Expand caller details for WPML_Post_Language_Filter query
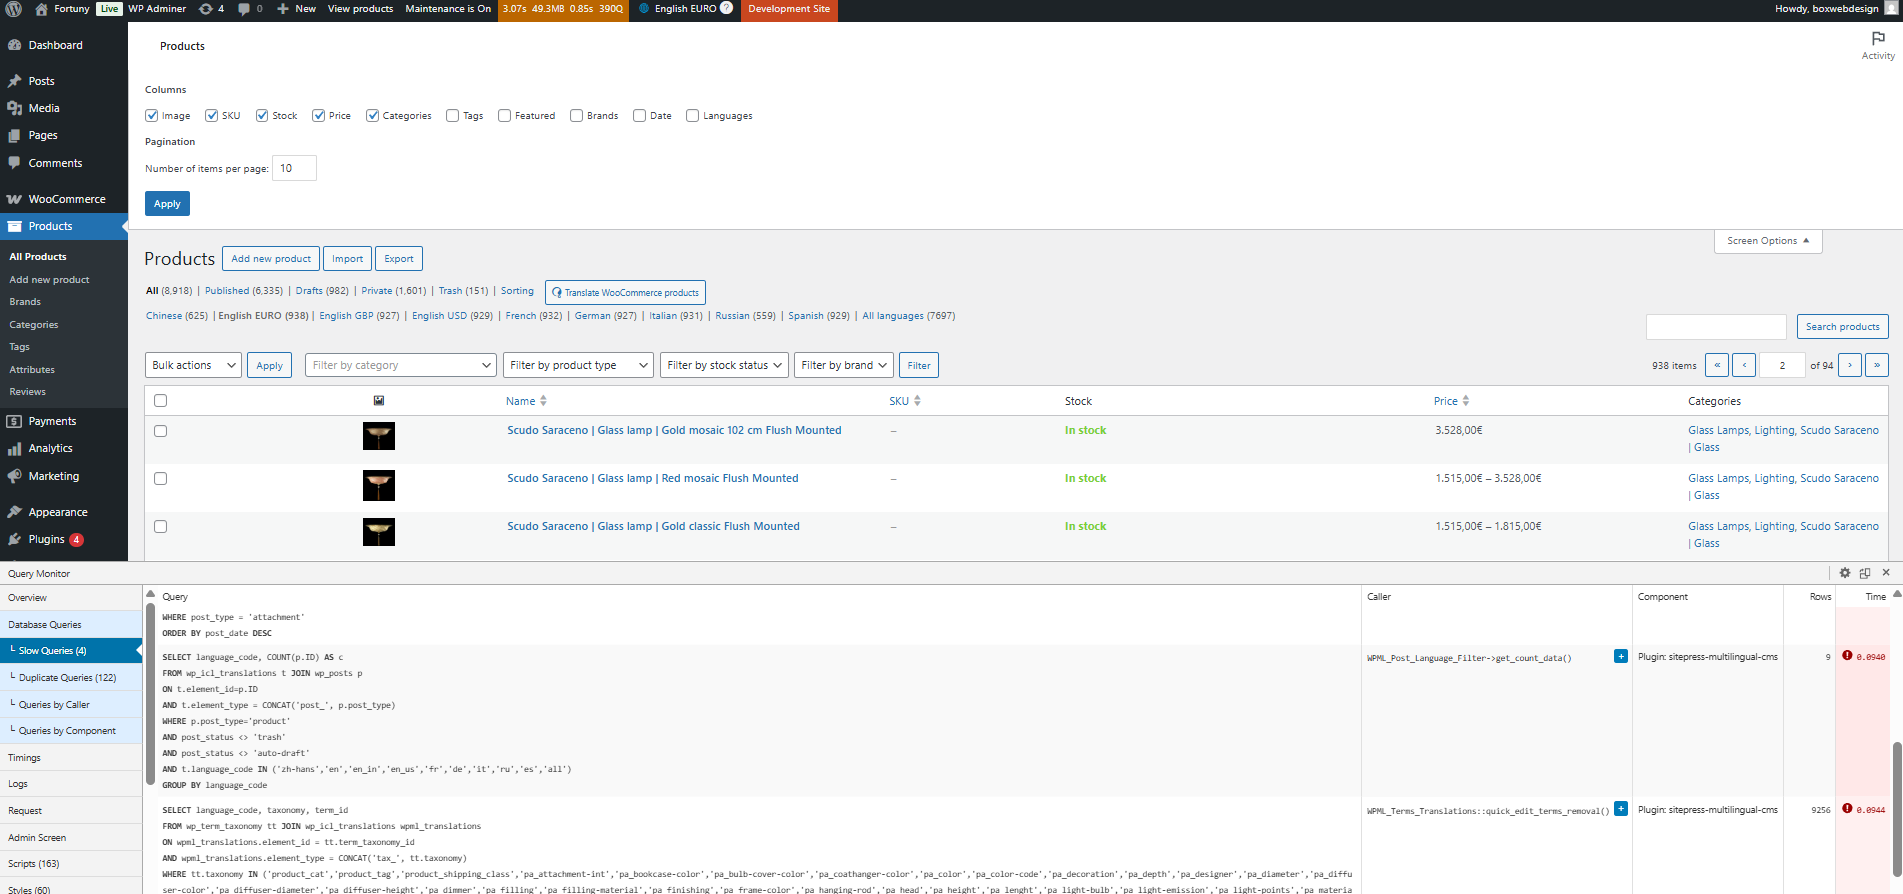Image resolution: width=1903 pixels, height=894 pixels. coord(1620,657)
